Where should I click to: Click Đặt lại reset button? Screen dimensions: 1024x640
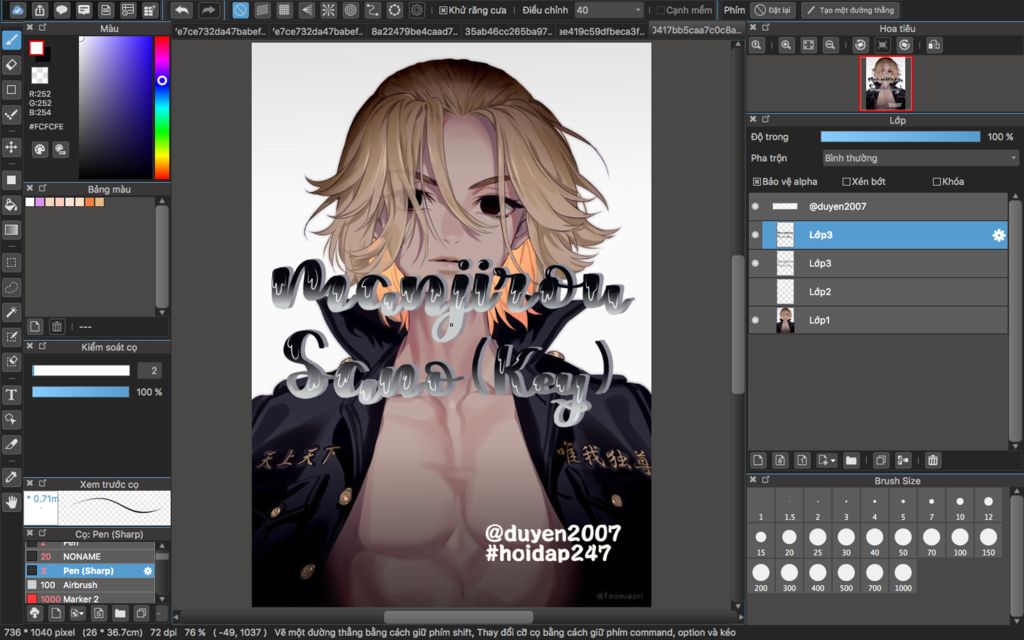(x=773, y=10)
